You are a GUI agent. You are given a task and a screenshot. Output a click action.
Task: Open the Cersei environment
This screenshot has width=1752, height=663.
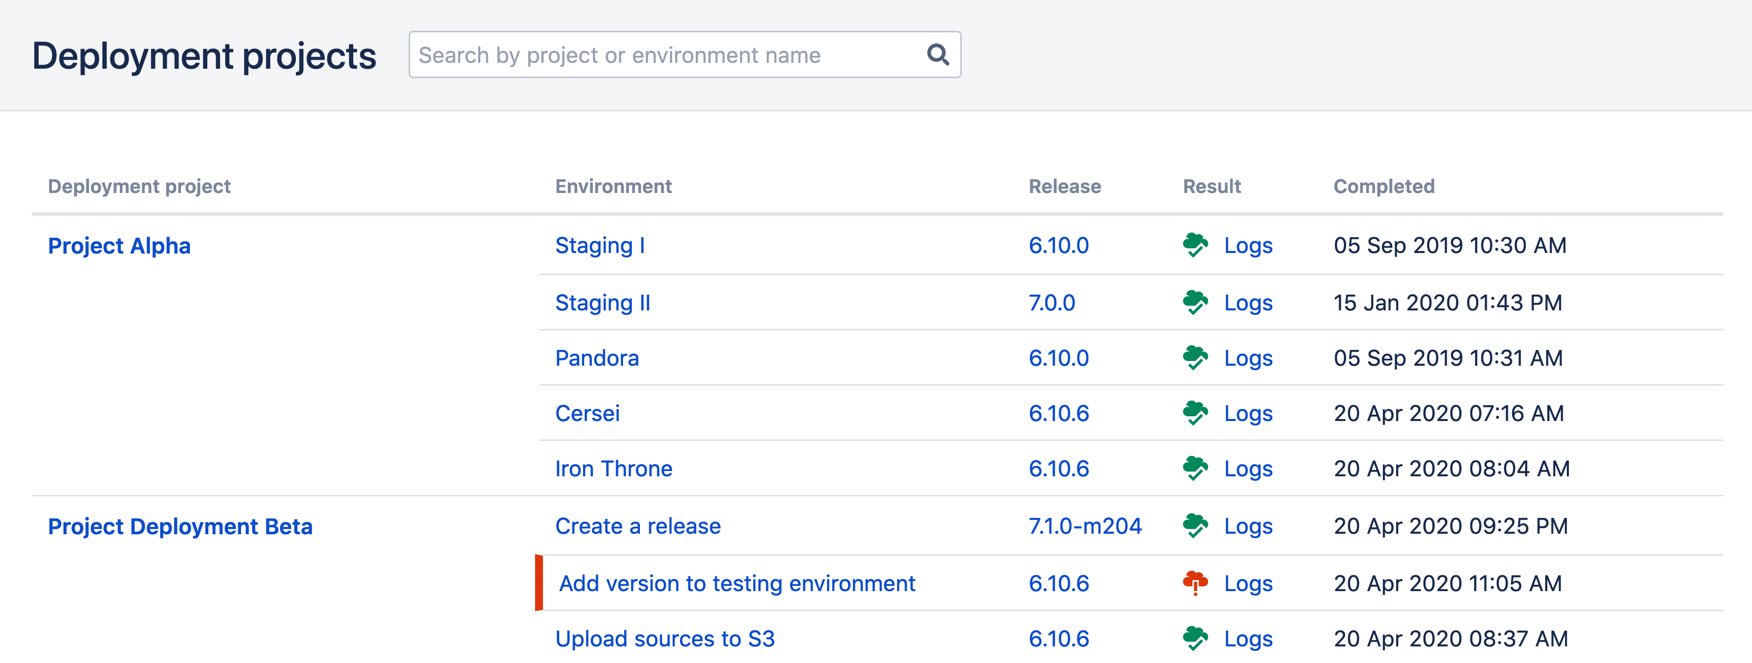(587, 413)
